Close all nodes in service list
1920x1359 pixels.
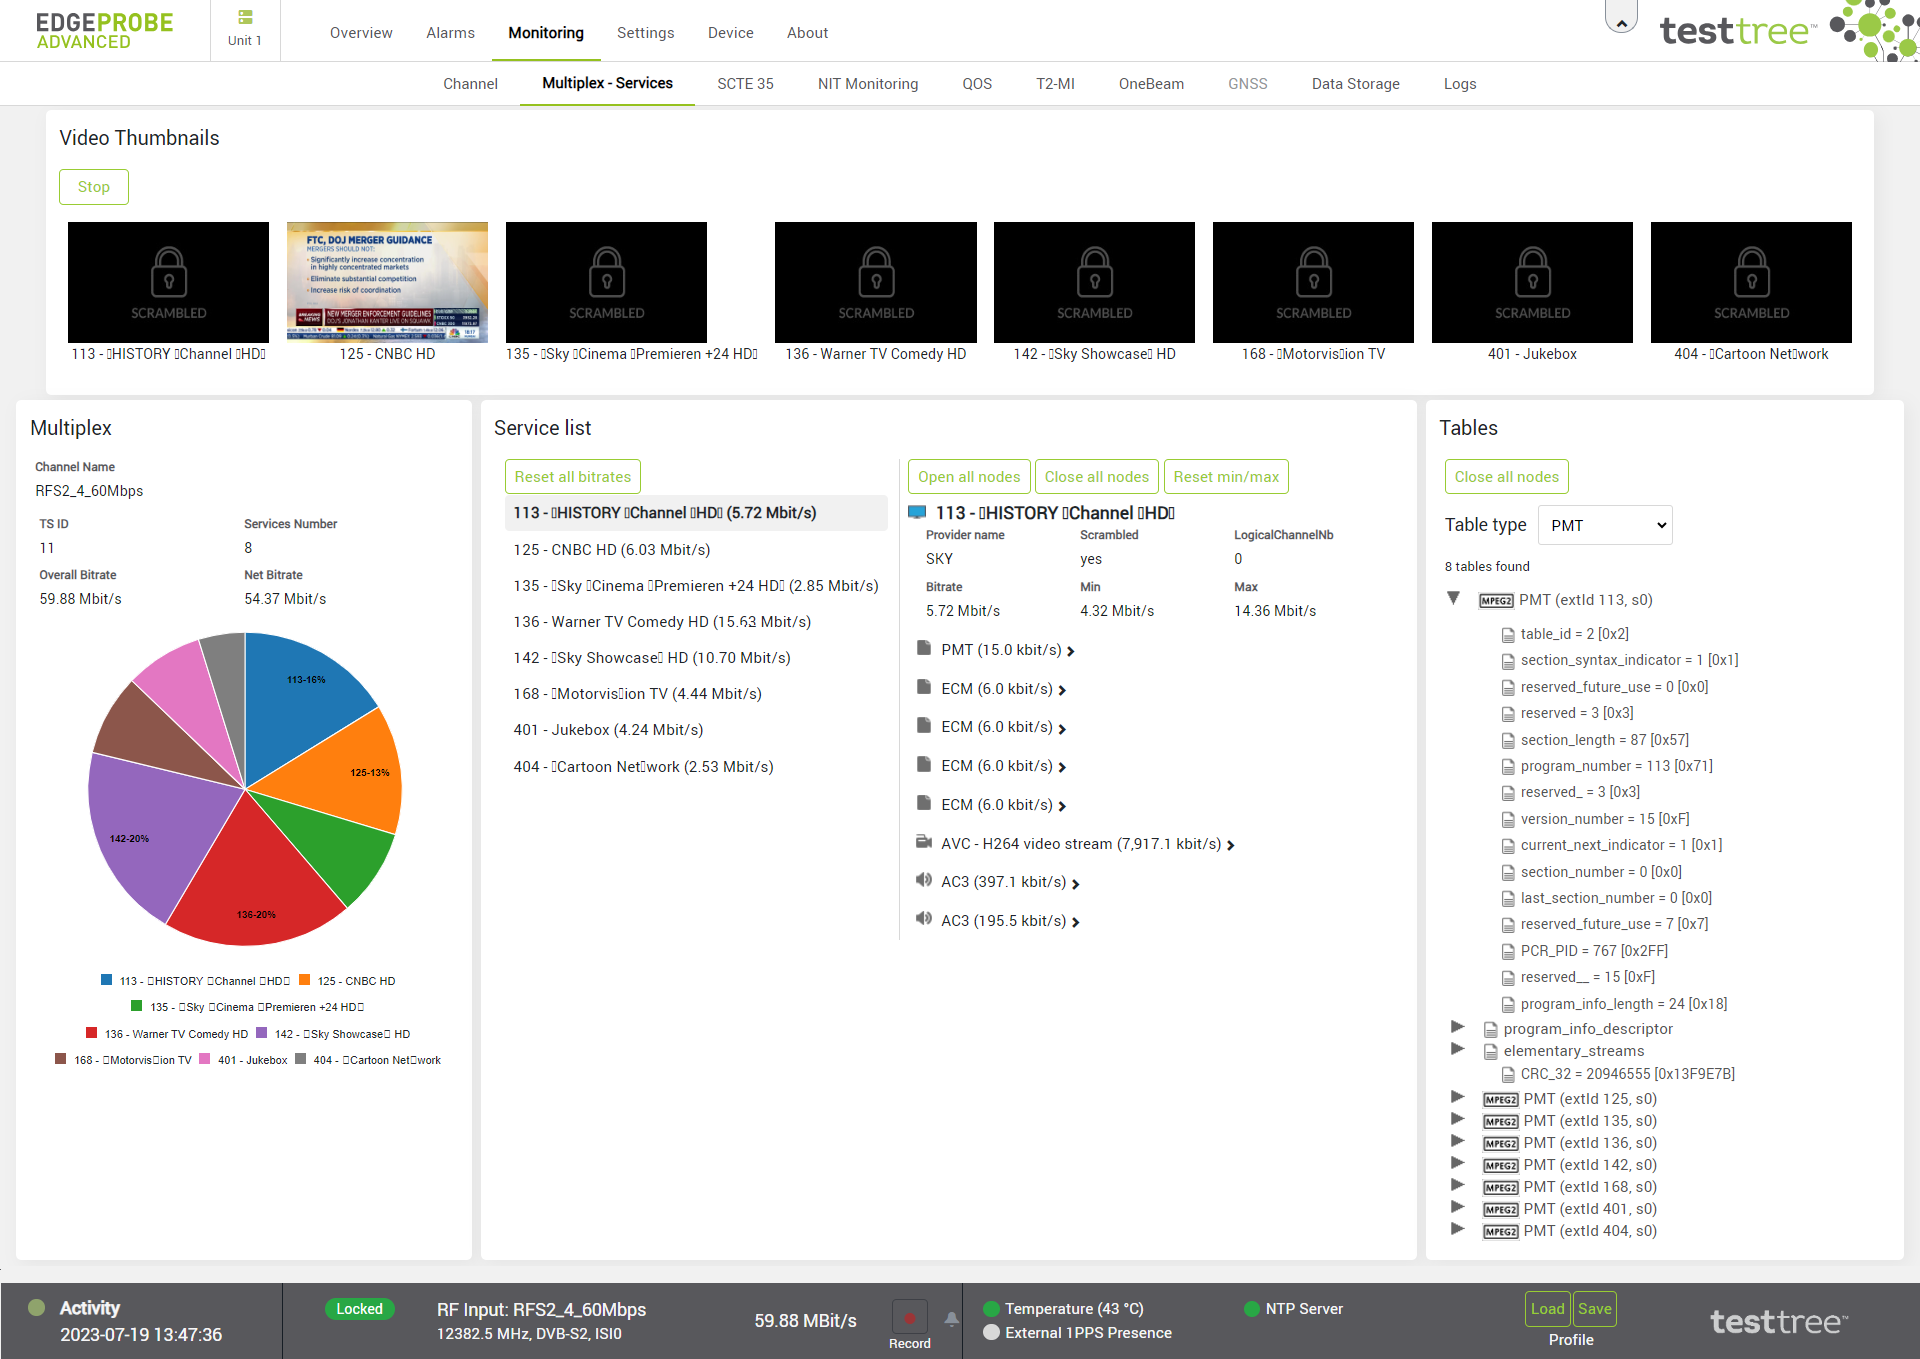(x=1097, y=477)
